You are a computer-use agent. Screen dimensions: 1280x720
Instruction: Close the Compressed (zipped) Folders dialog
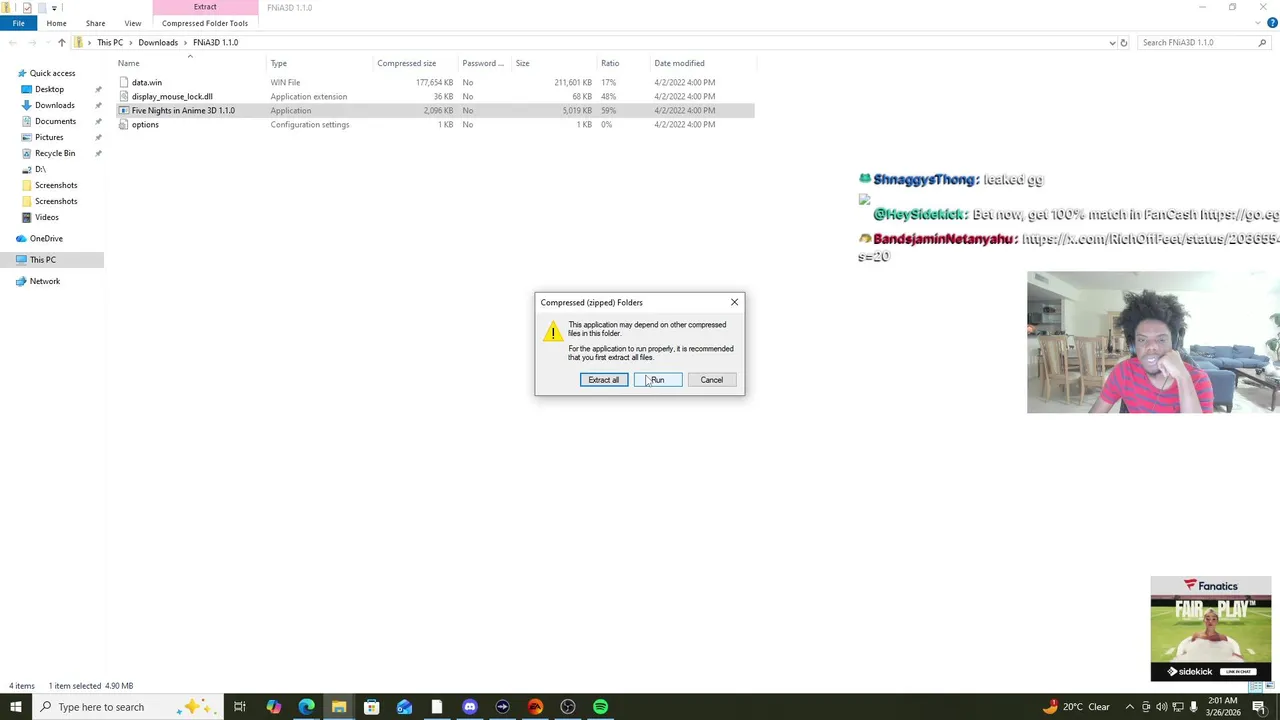734,302
